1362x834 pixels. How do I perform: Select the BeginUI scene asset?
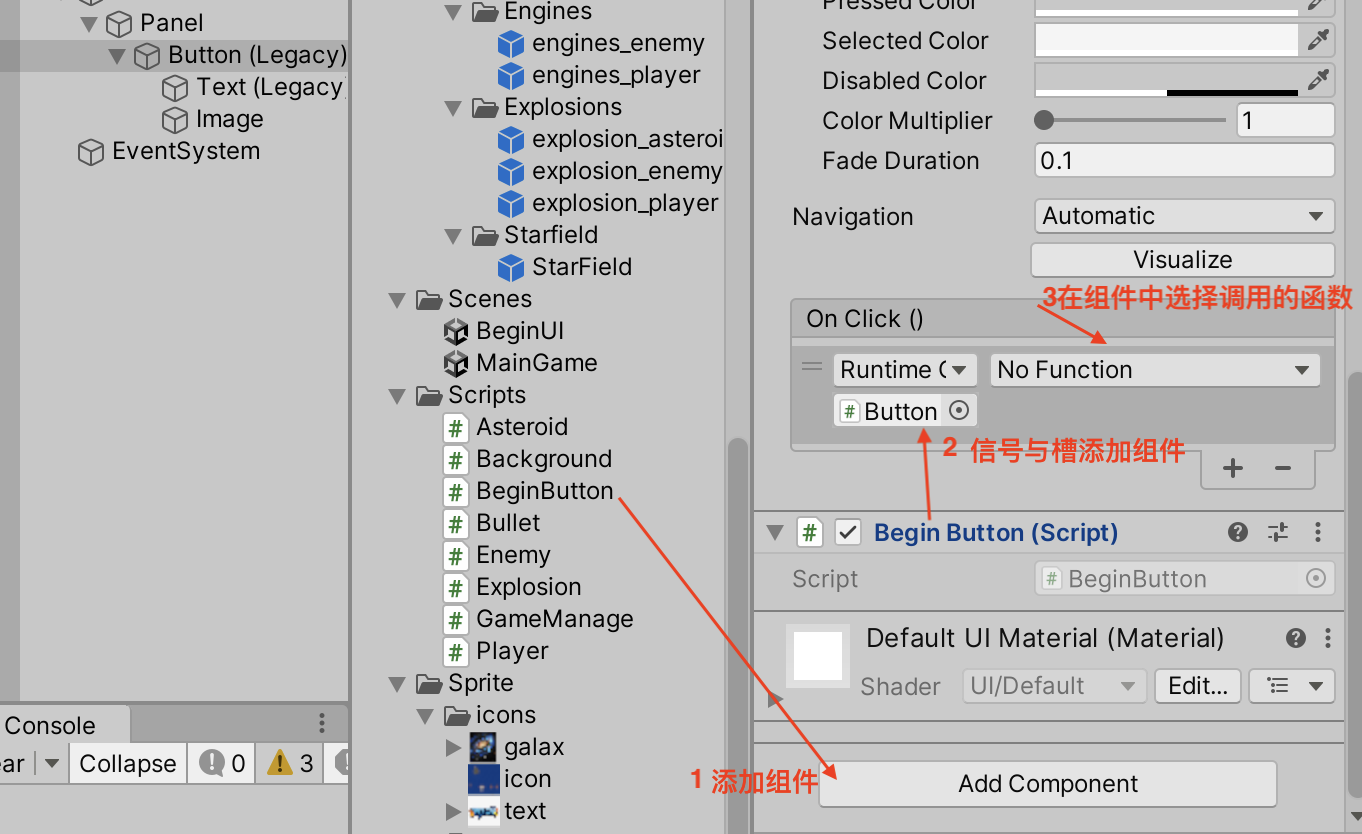520,331
